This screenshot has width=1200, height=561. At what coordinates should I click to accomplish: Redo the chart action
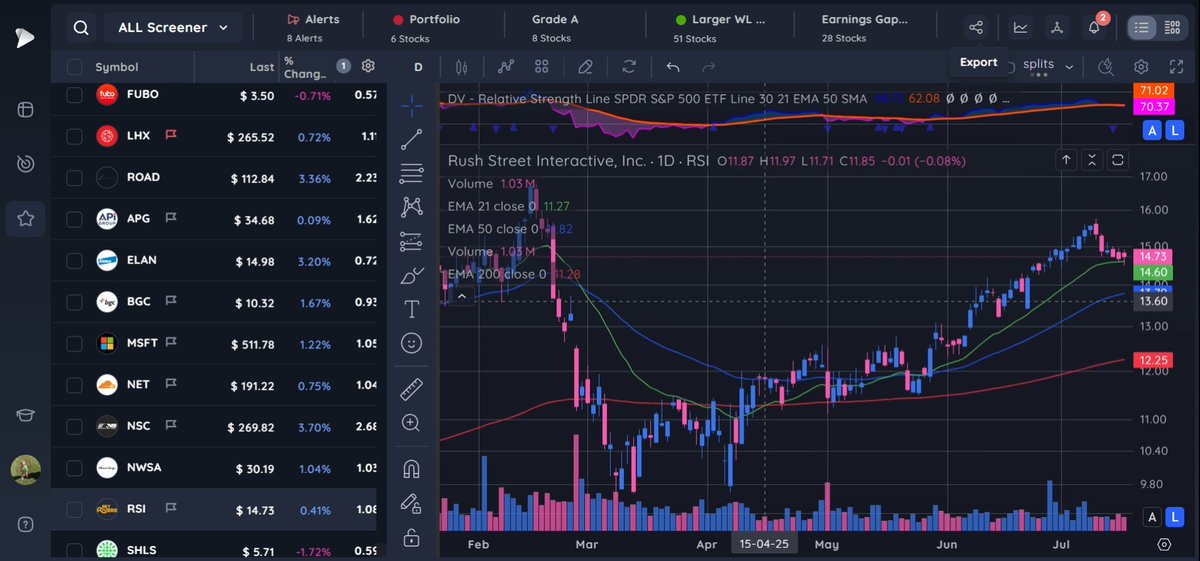(x=709, y=67)
